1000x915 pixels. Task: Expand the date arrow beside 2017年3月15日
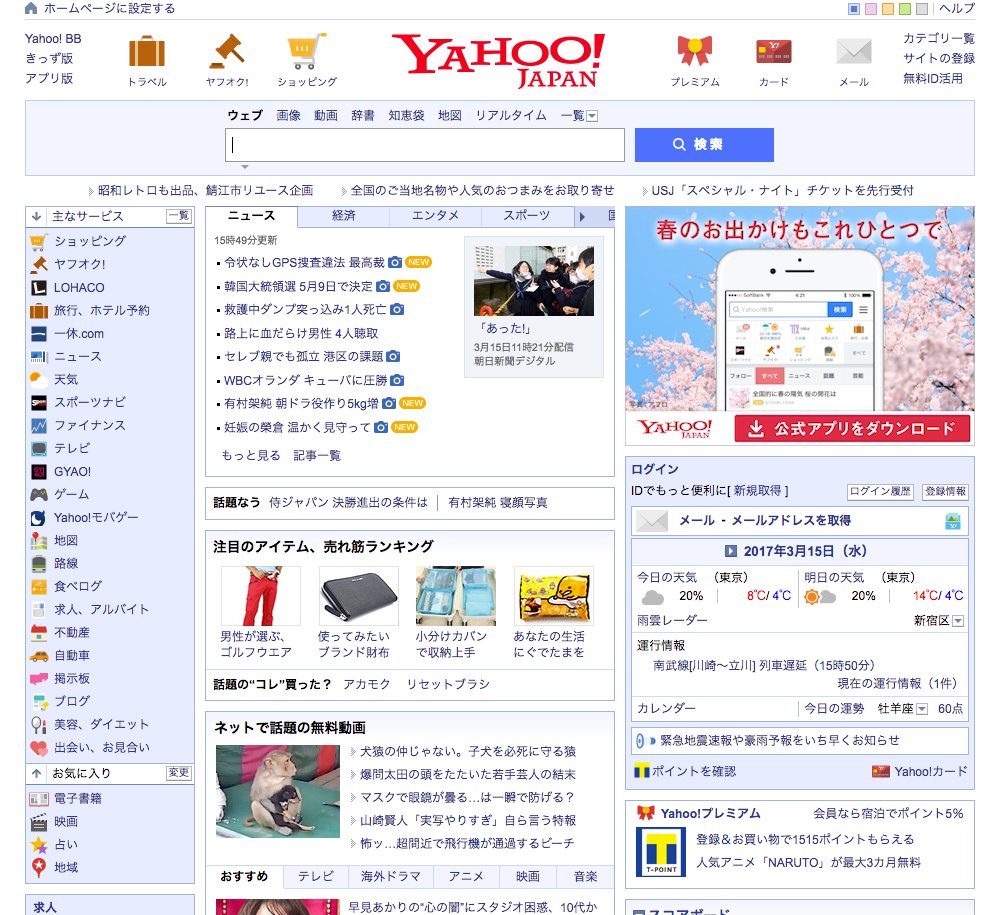(731, 552)
